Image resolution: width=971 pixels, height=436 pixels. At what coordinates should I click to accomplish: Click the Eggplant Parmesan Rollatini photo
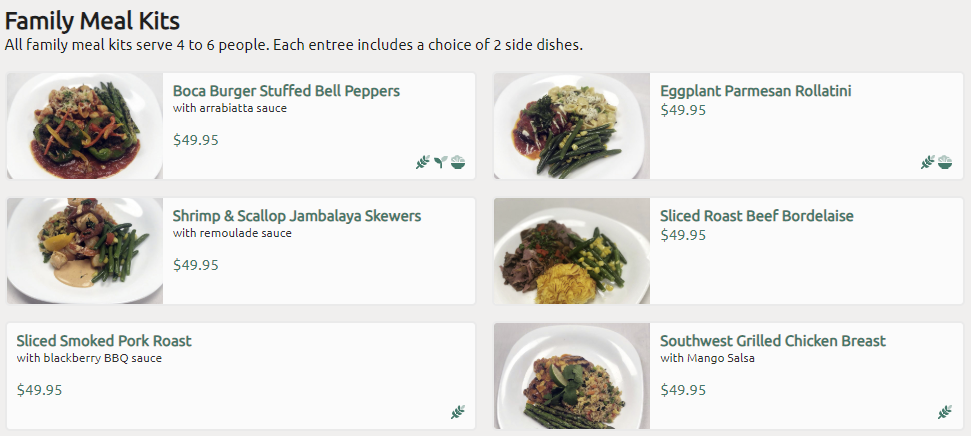(572, 126)
